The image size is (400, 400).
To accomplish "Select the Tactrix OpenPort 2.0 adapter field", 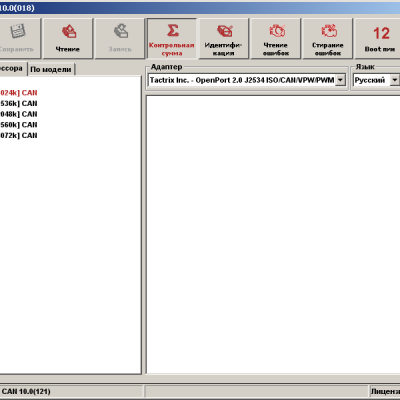I will 242,80.
